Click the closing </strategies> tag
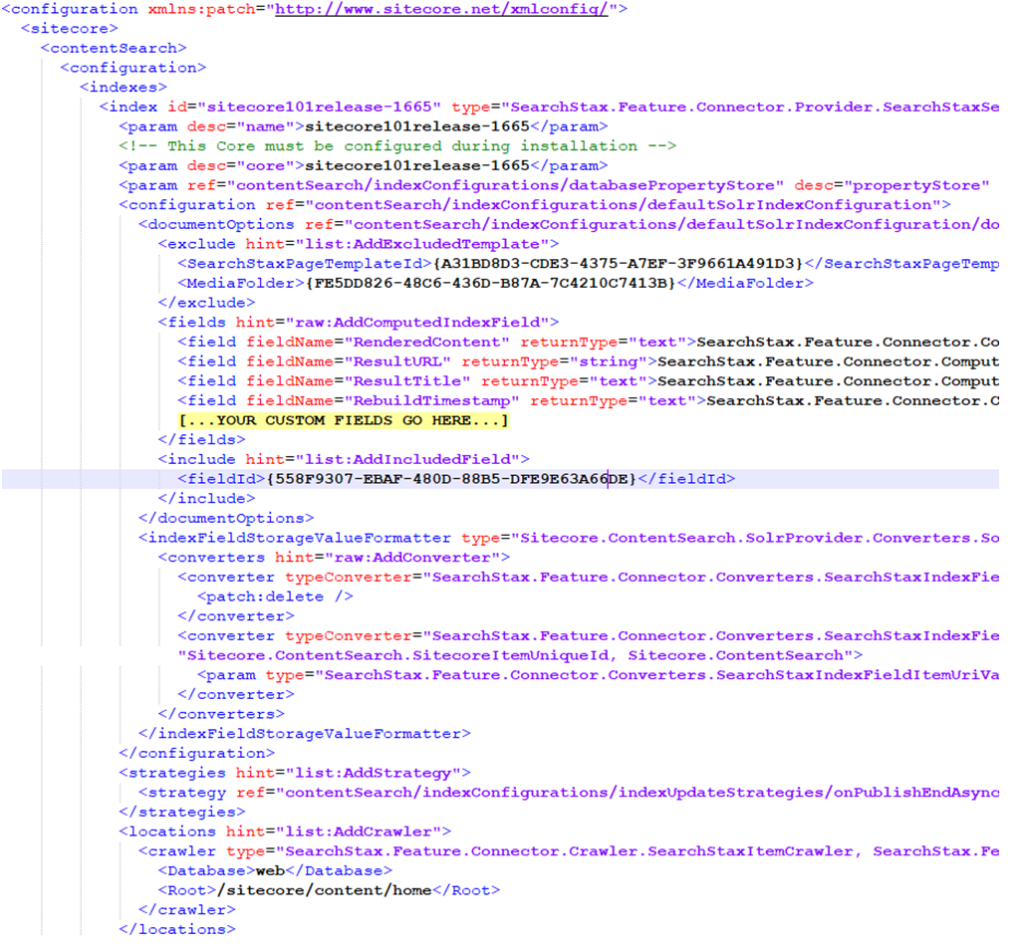1024x948 pixels. pos(182,812)
